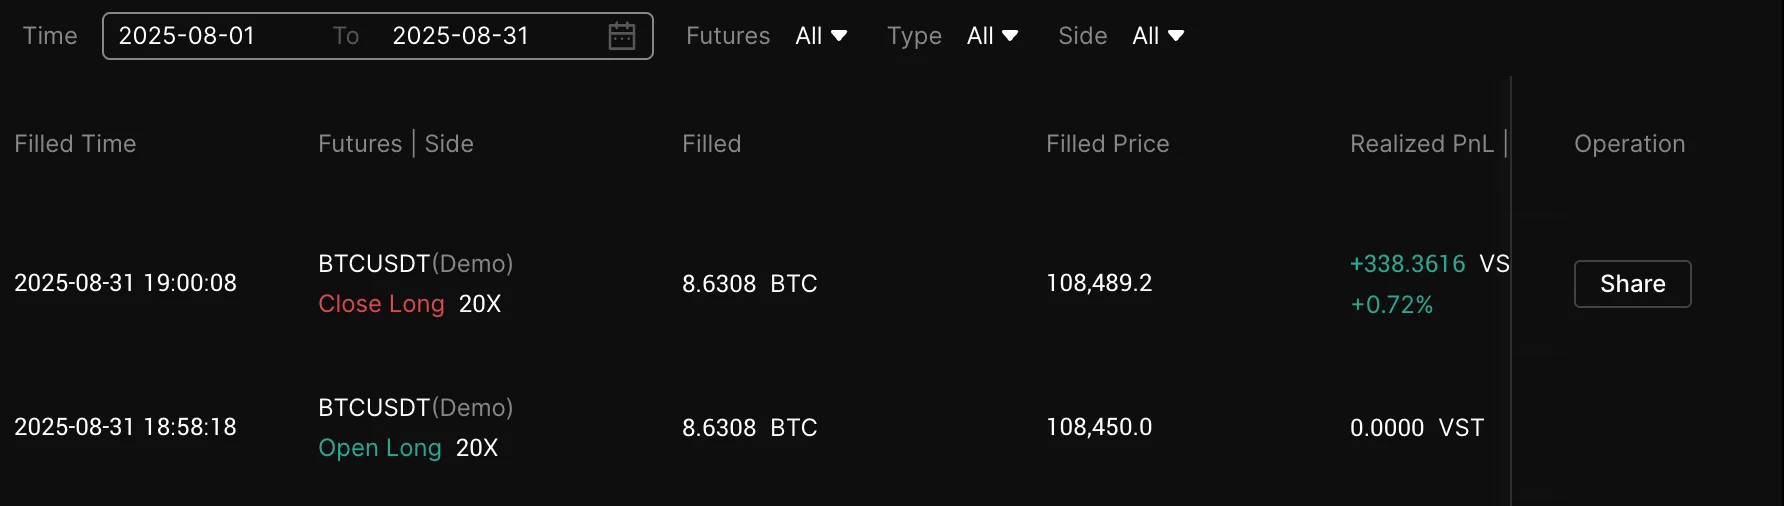Click the Share button for Close Long trade
The image size is (1784, 506).
tap(1632, 284)
